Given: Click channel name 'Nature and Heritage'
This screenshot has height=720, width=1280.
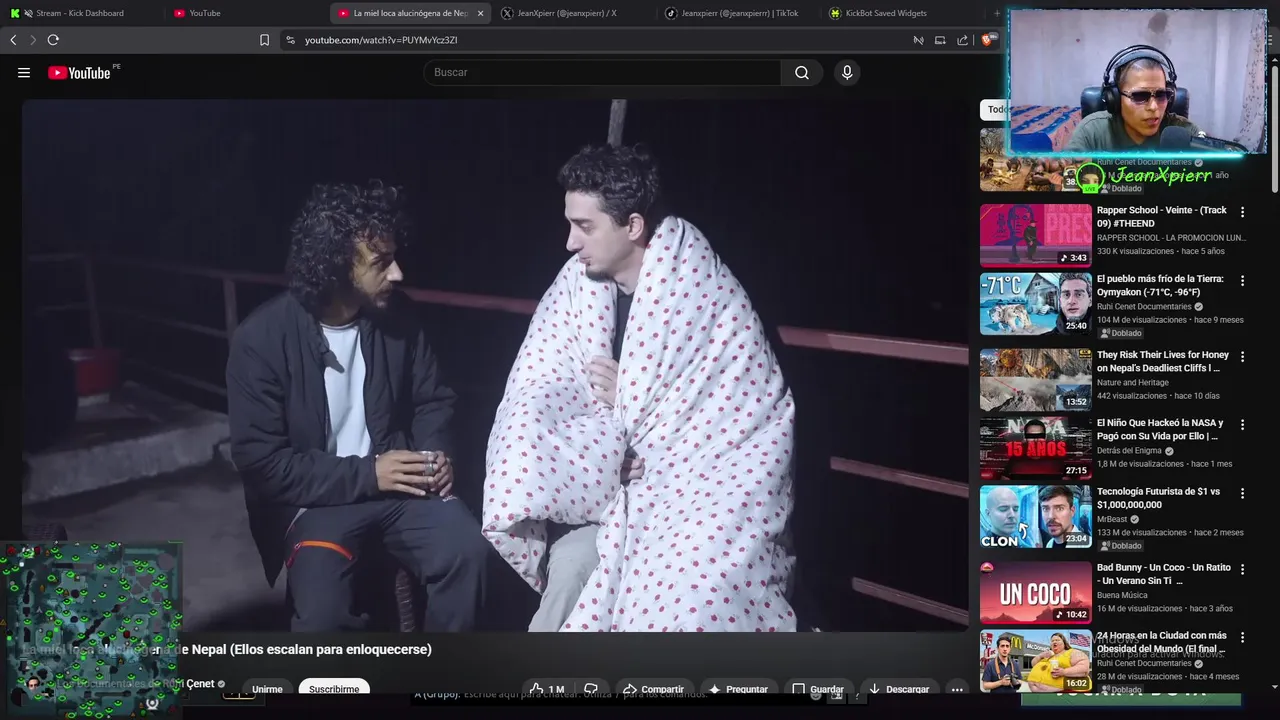Looking at the screenshot, I should (x=1134, y=382).
